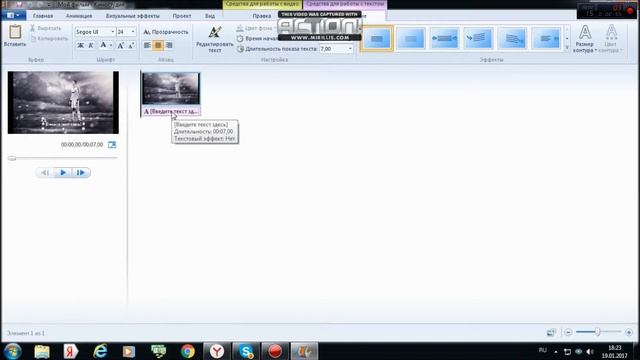Step to next frame in preview
Viewport: 640px width, 360px height.
pyautogui.click(x=81, y=173)
